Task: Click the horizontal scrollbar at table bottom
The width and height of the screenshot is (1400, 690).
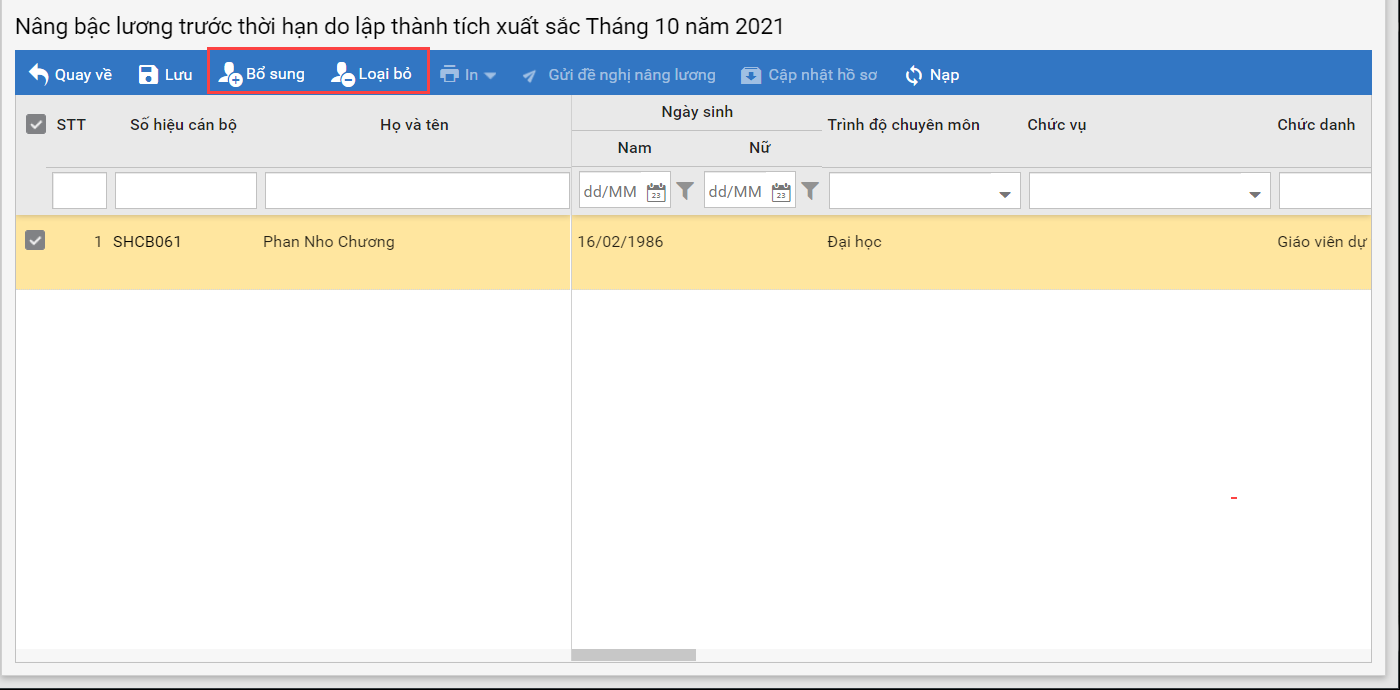Action: [633, 656]
